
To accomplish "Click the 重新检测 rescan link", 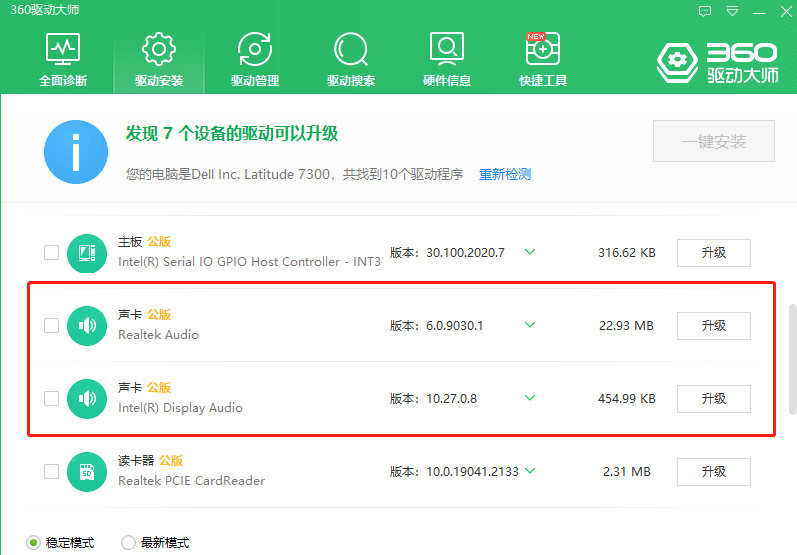I will [x=505, y=174].
